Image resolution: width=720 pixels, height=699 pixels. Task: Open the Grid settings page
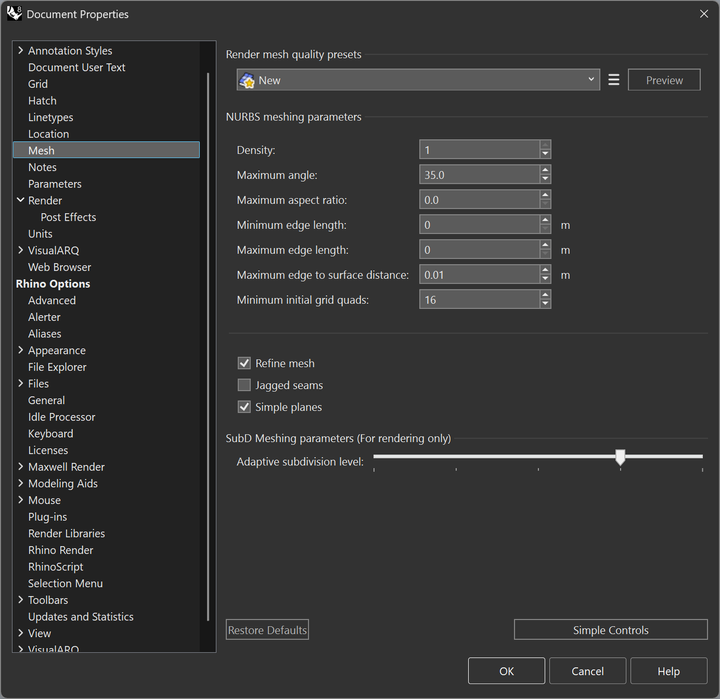pyautogui.click(x=38, y=84)
